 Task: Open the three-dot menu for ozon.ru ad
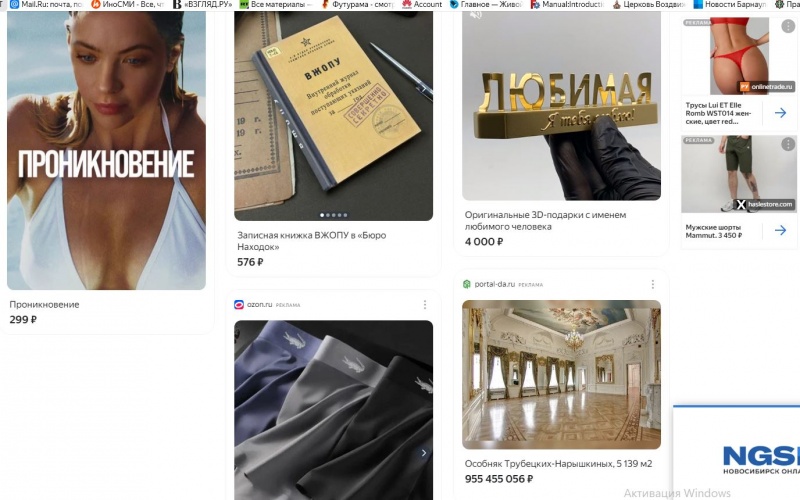click(x=424, y=305)
